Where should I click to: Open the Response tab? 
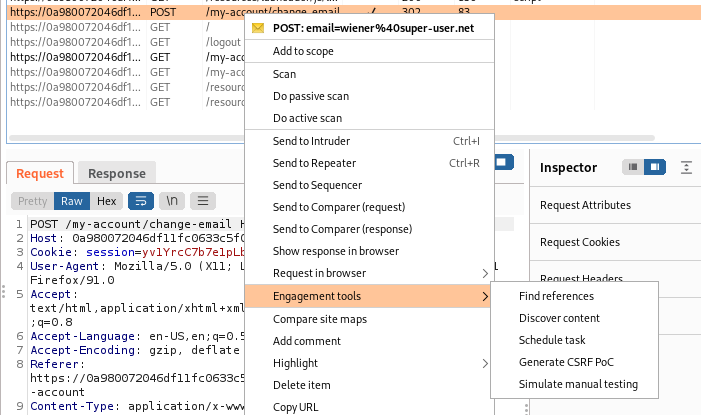pos(117,173)
